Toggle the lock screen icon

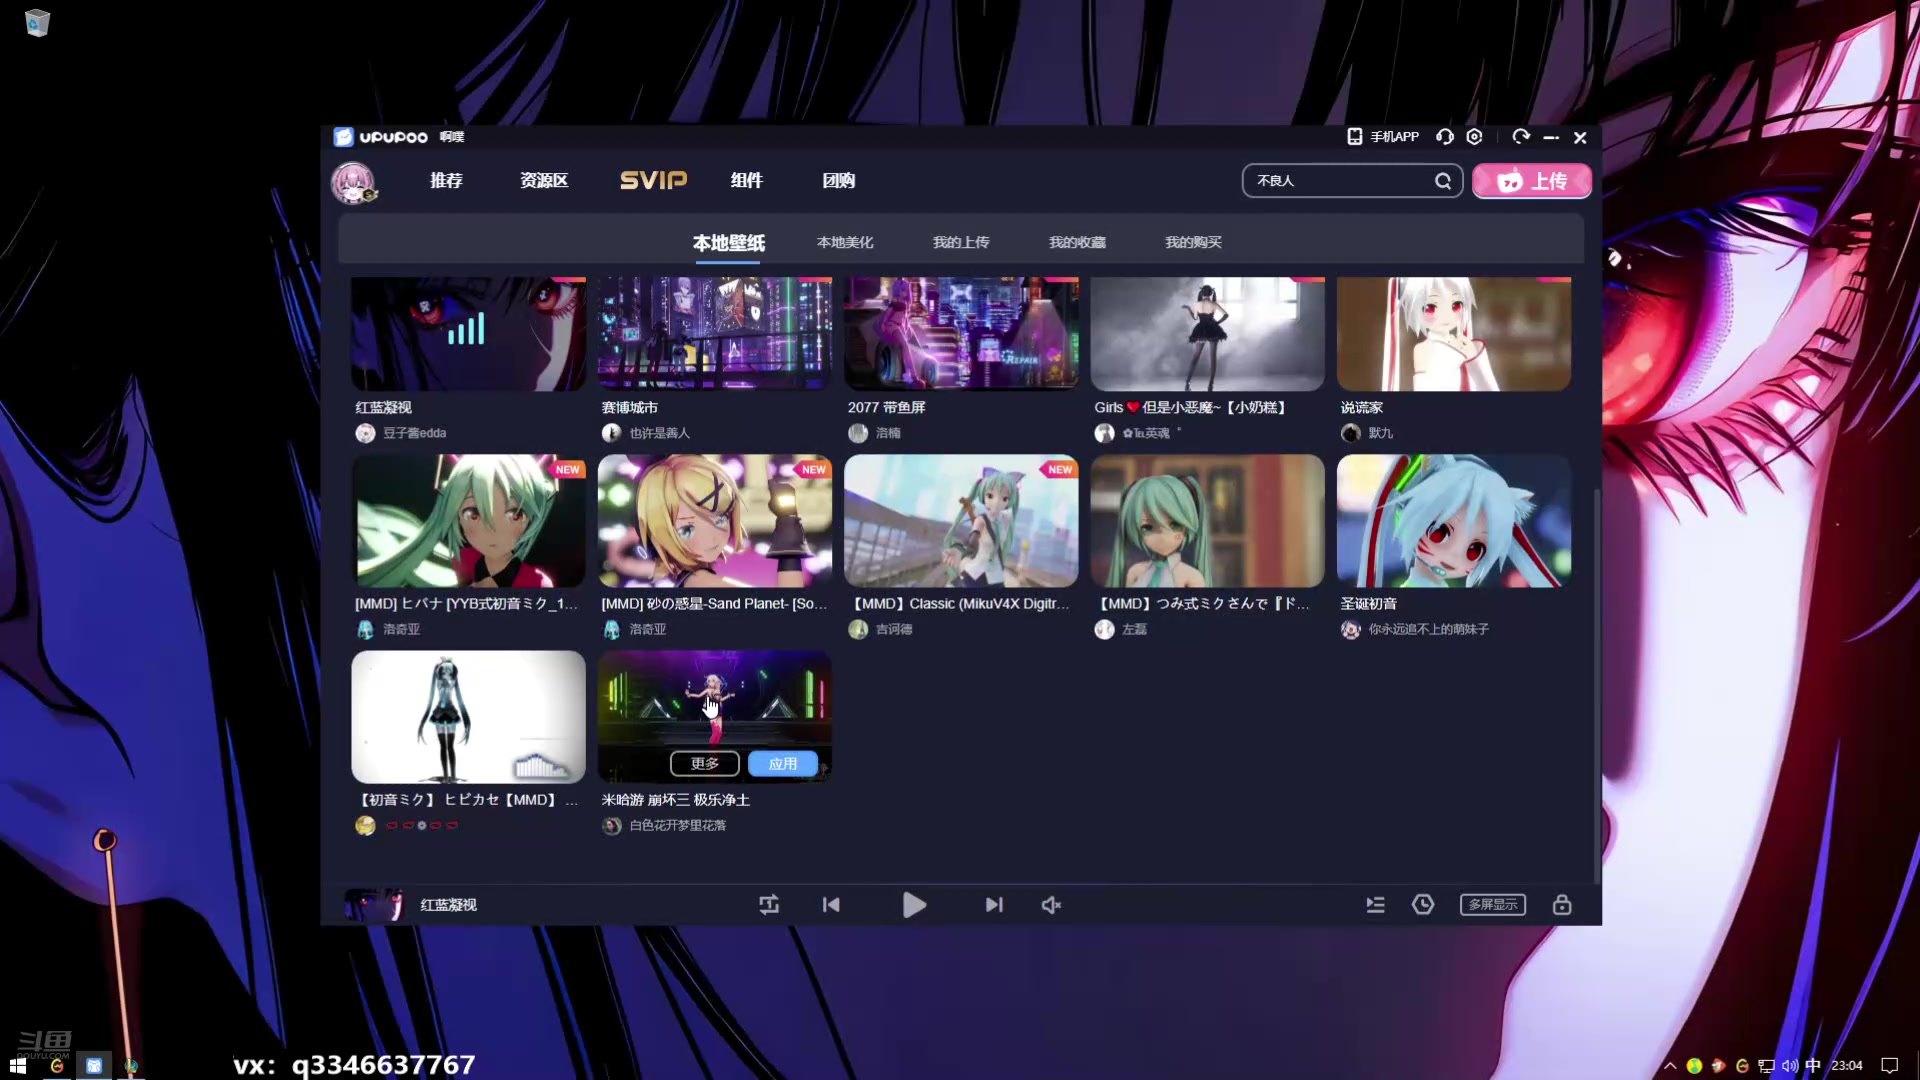pos(1562,905)
